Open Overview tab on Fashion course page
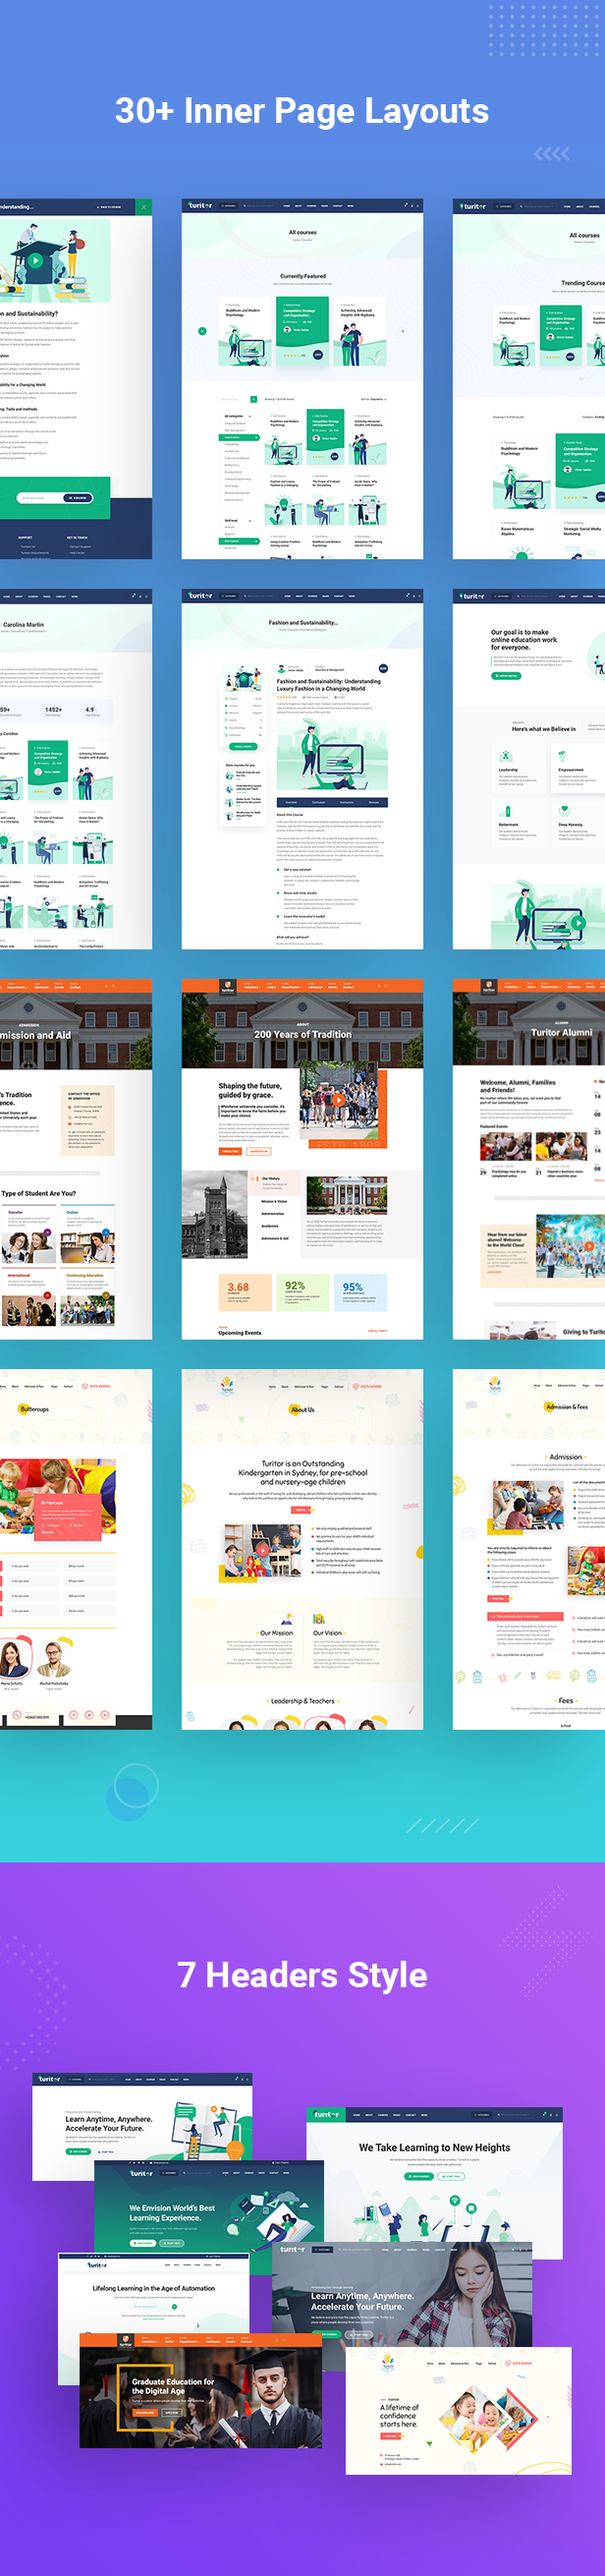Image resolution: width=605 pixels, height=2576 pixels. coord(291,802)
